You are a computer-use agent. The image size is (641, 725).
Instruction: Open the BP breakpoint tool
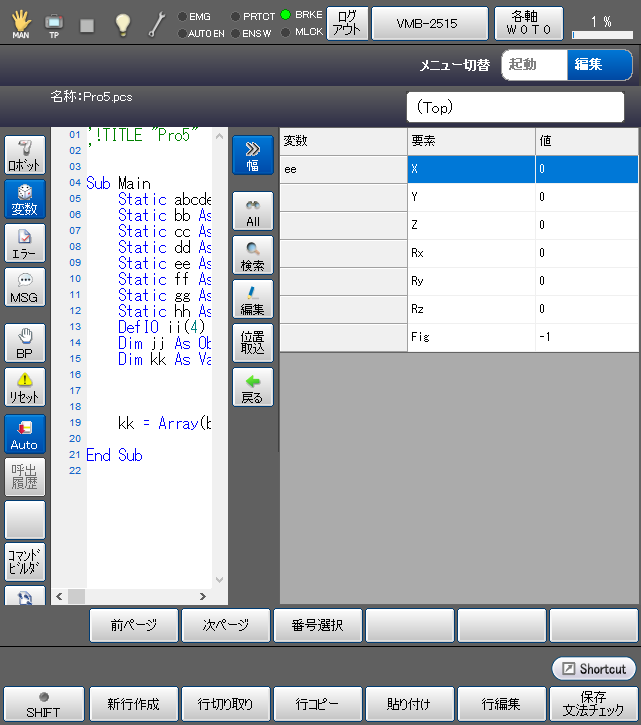coord(25,342)
